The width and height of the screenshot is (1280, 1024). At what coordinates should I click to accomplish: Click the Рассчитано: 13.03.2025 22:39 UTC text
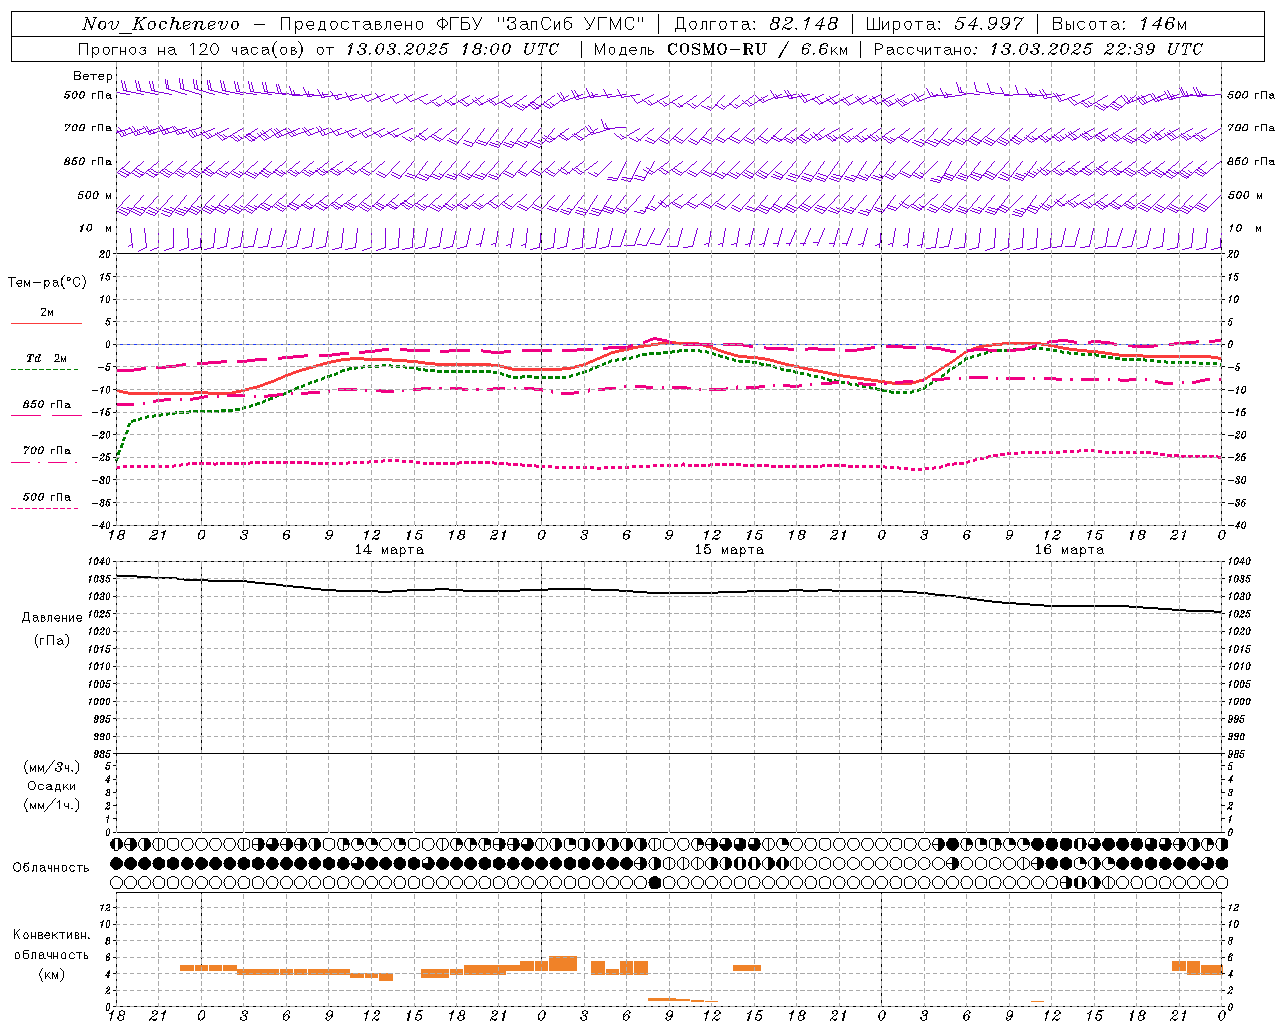coord(1038,49)
